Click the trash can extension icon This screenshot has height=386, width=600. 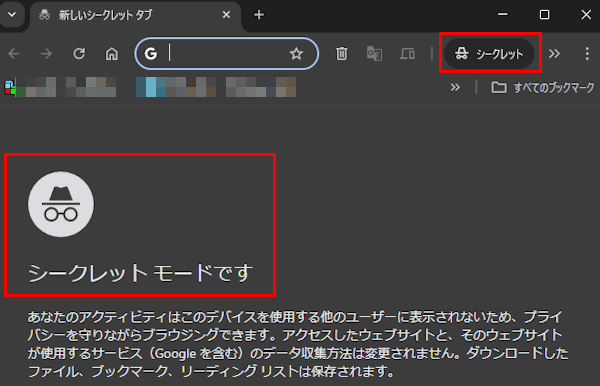tap(342, 54)
